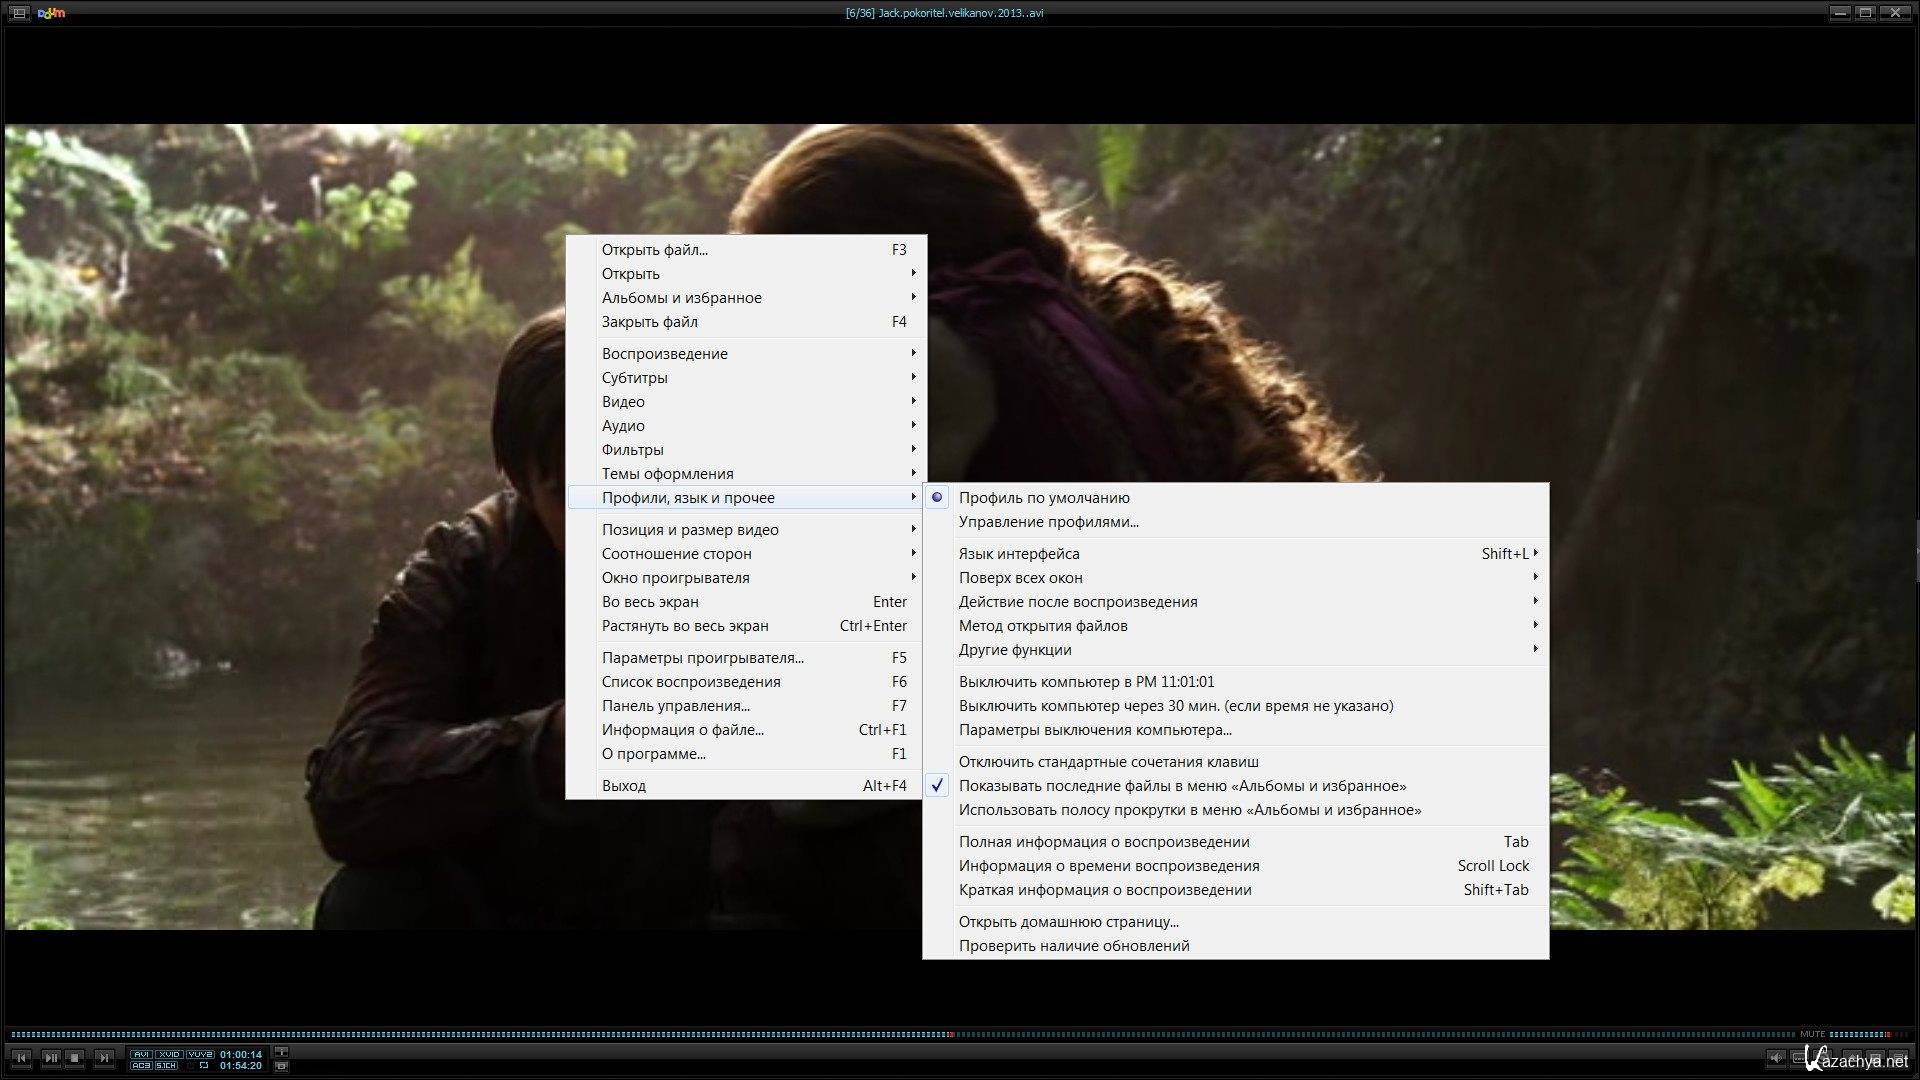Skip to next file button
The width and height of the screenshot is (1920, 1080).
coord(104,1058)
